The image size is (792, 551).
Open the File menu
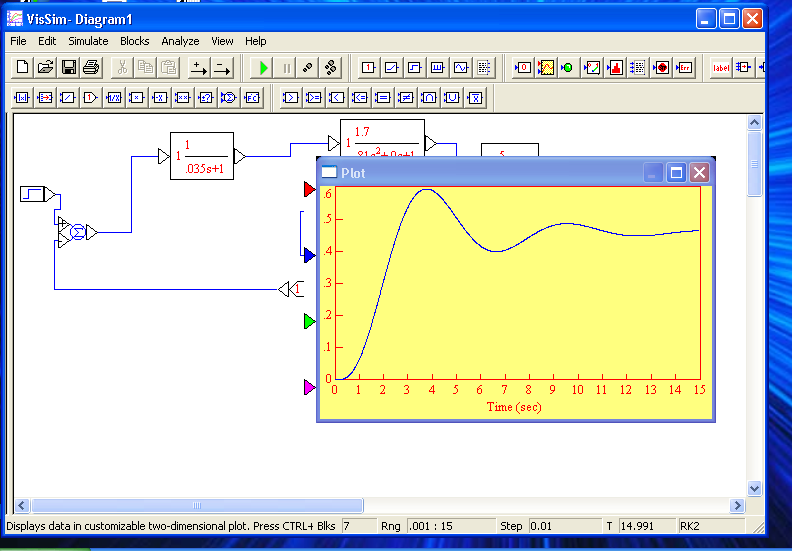pyautogui.click(x=18, y=41)
